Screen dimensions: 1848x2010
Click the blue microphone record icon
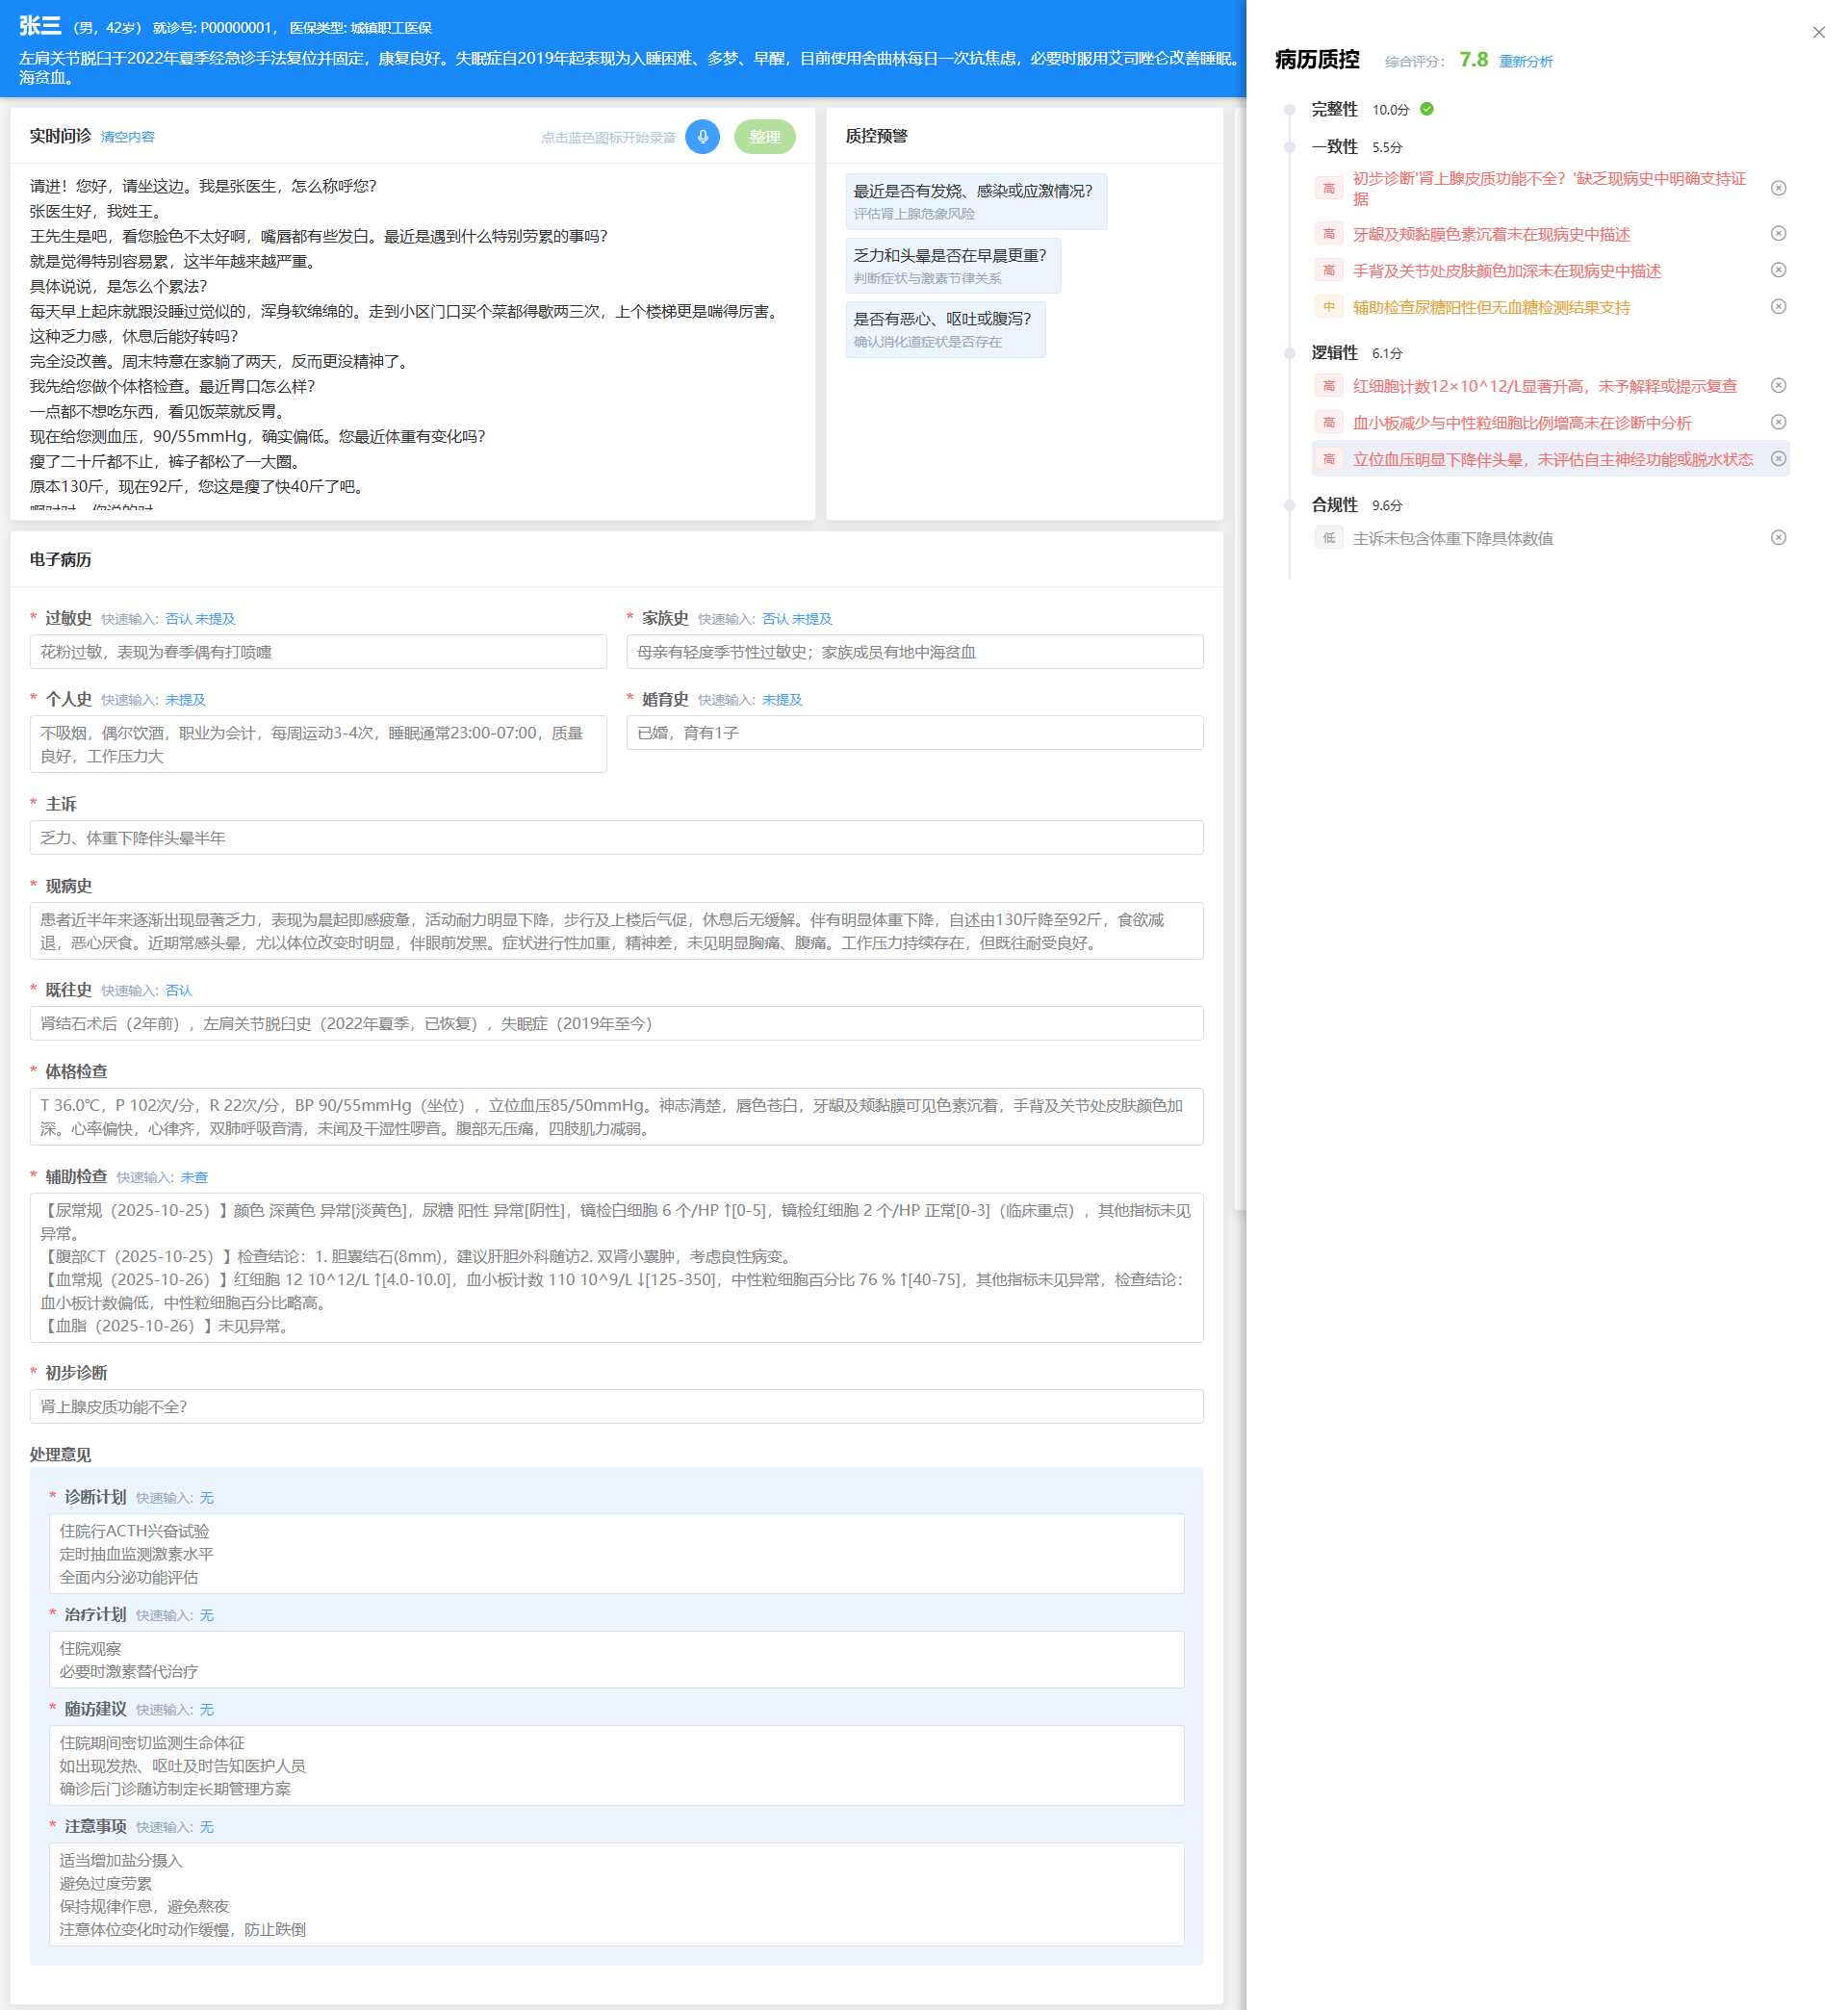(702, 137)
